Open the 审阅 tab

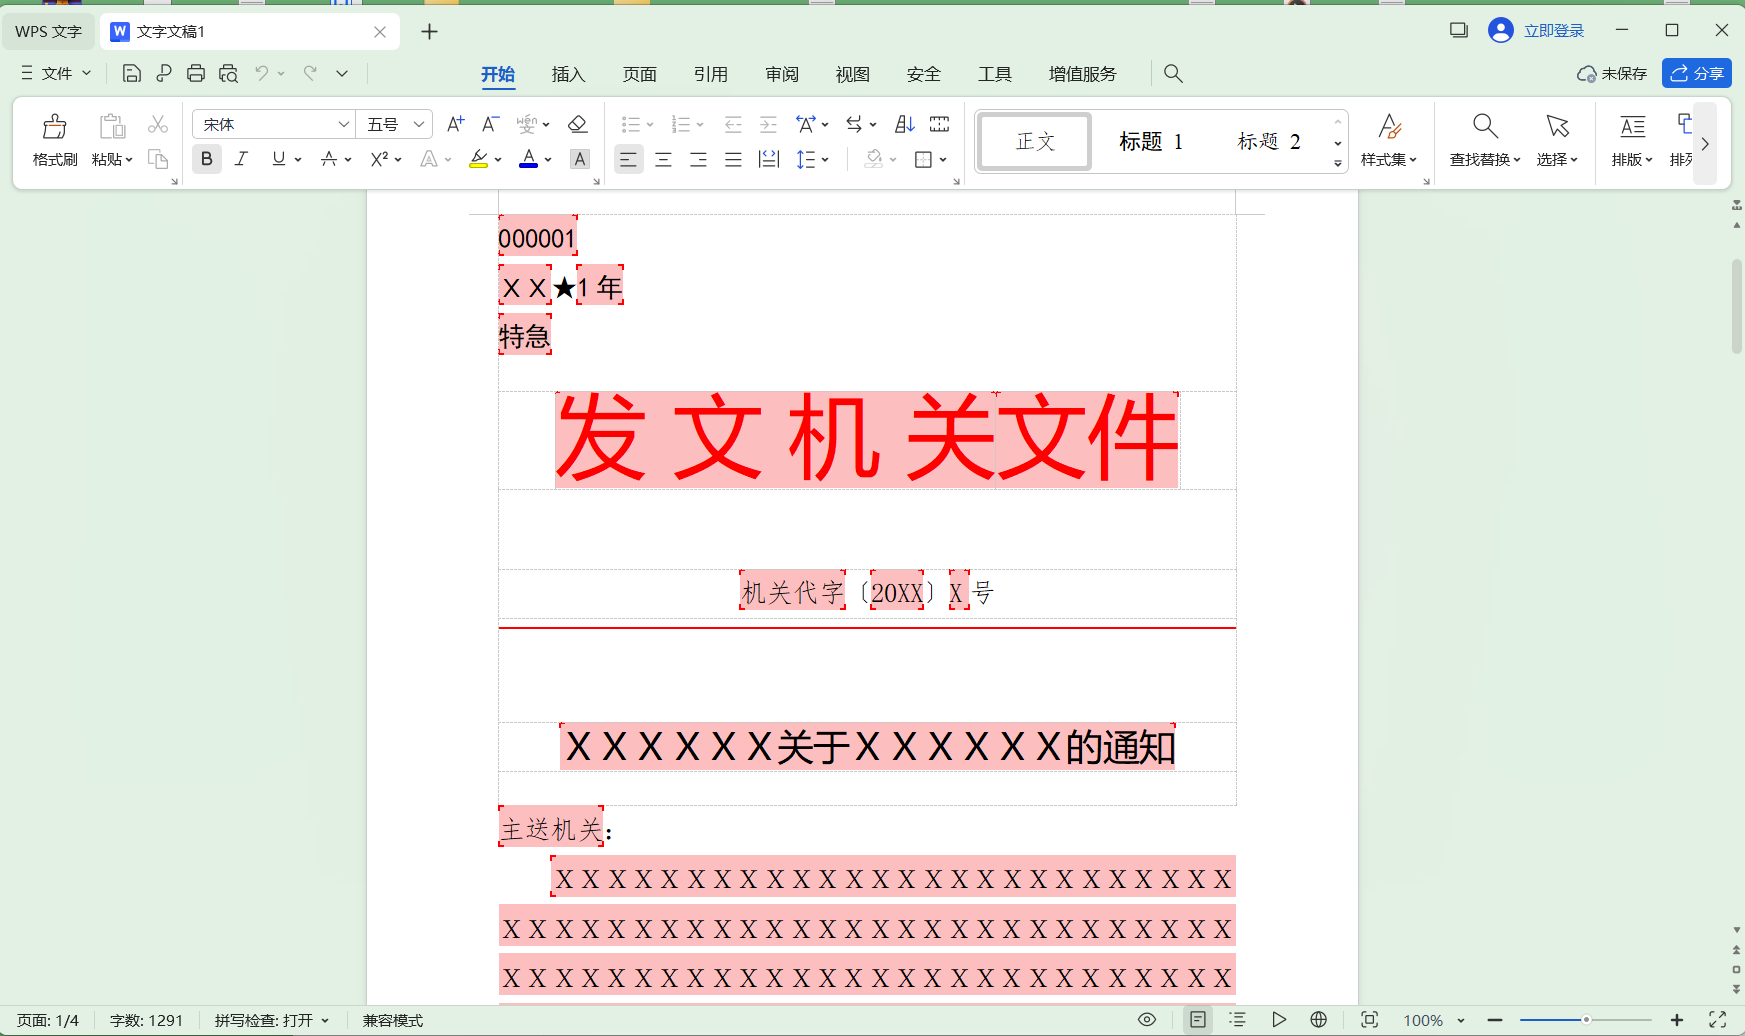782,74
